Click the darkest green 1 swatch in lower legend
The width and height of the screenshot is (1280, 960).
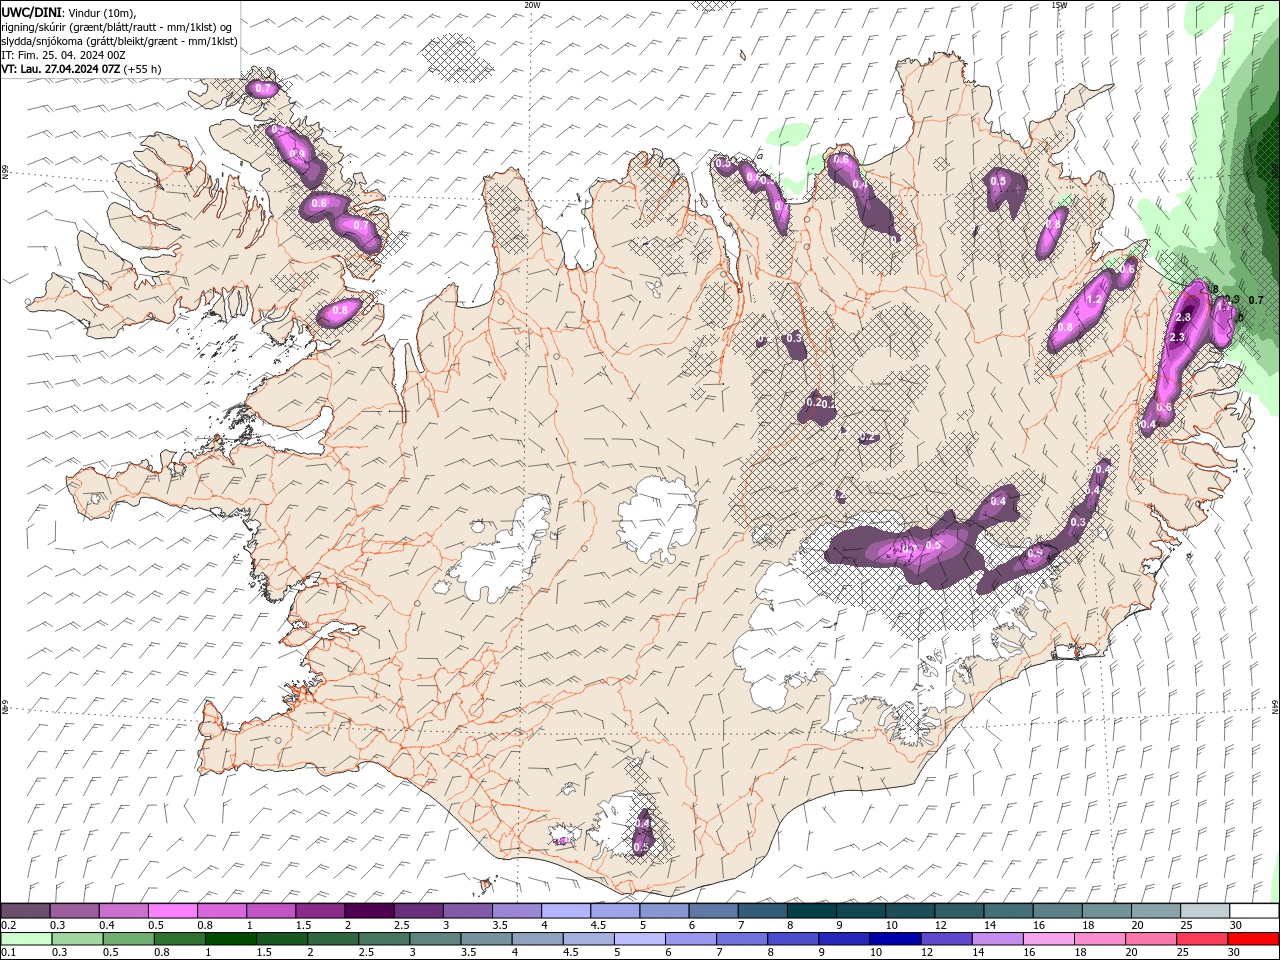pyautogui.click(x=230, y=939)
